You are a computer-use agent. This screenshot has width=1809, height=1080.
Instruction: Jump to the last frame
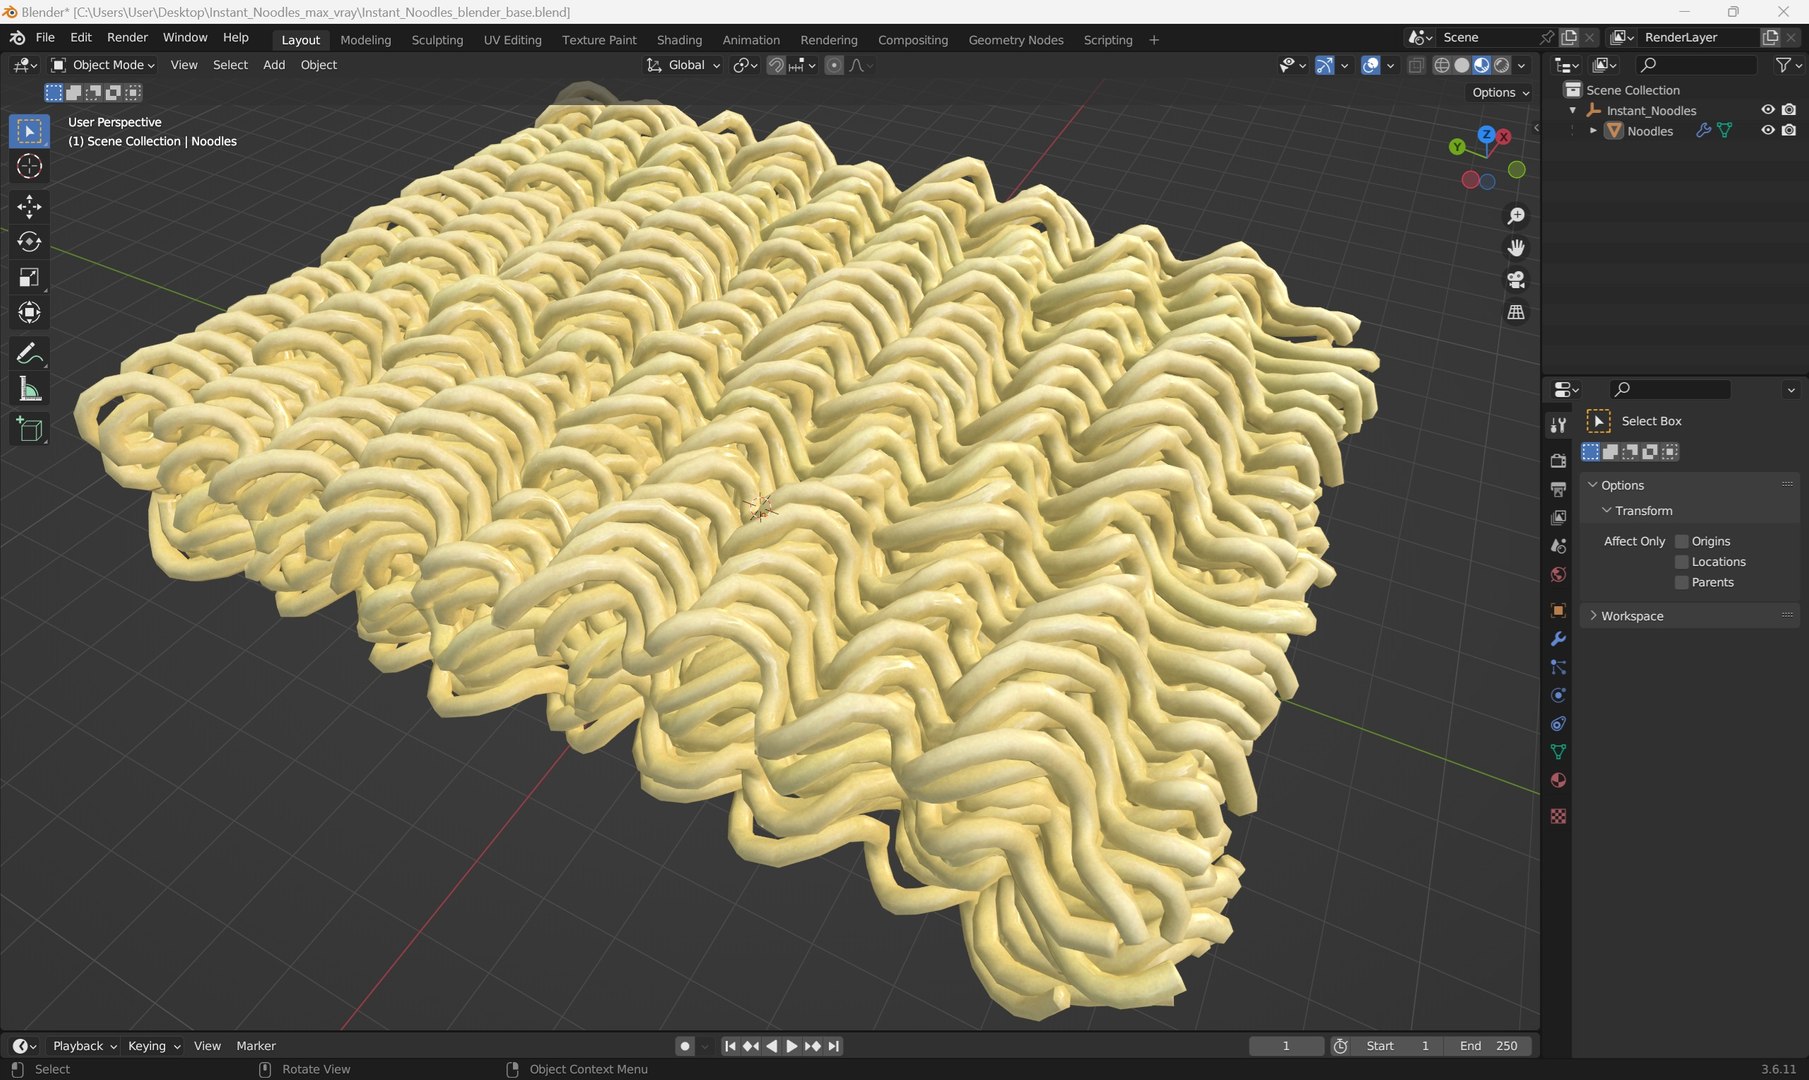(834, 1046)
